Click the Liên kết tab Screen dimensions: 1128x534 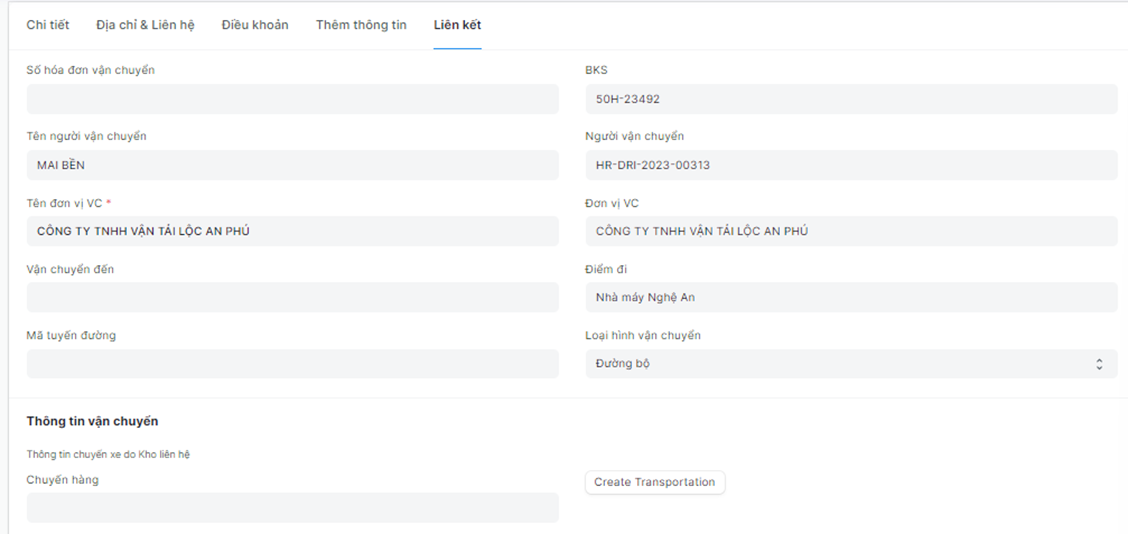[457, 25]
